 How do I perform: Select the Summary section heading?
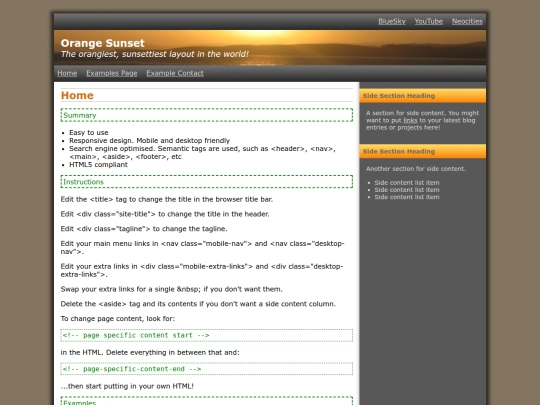coord(207,115)
